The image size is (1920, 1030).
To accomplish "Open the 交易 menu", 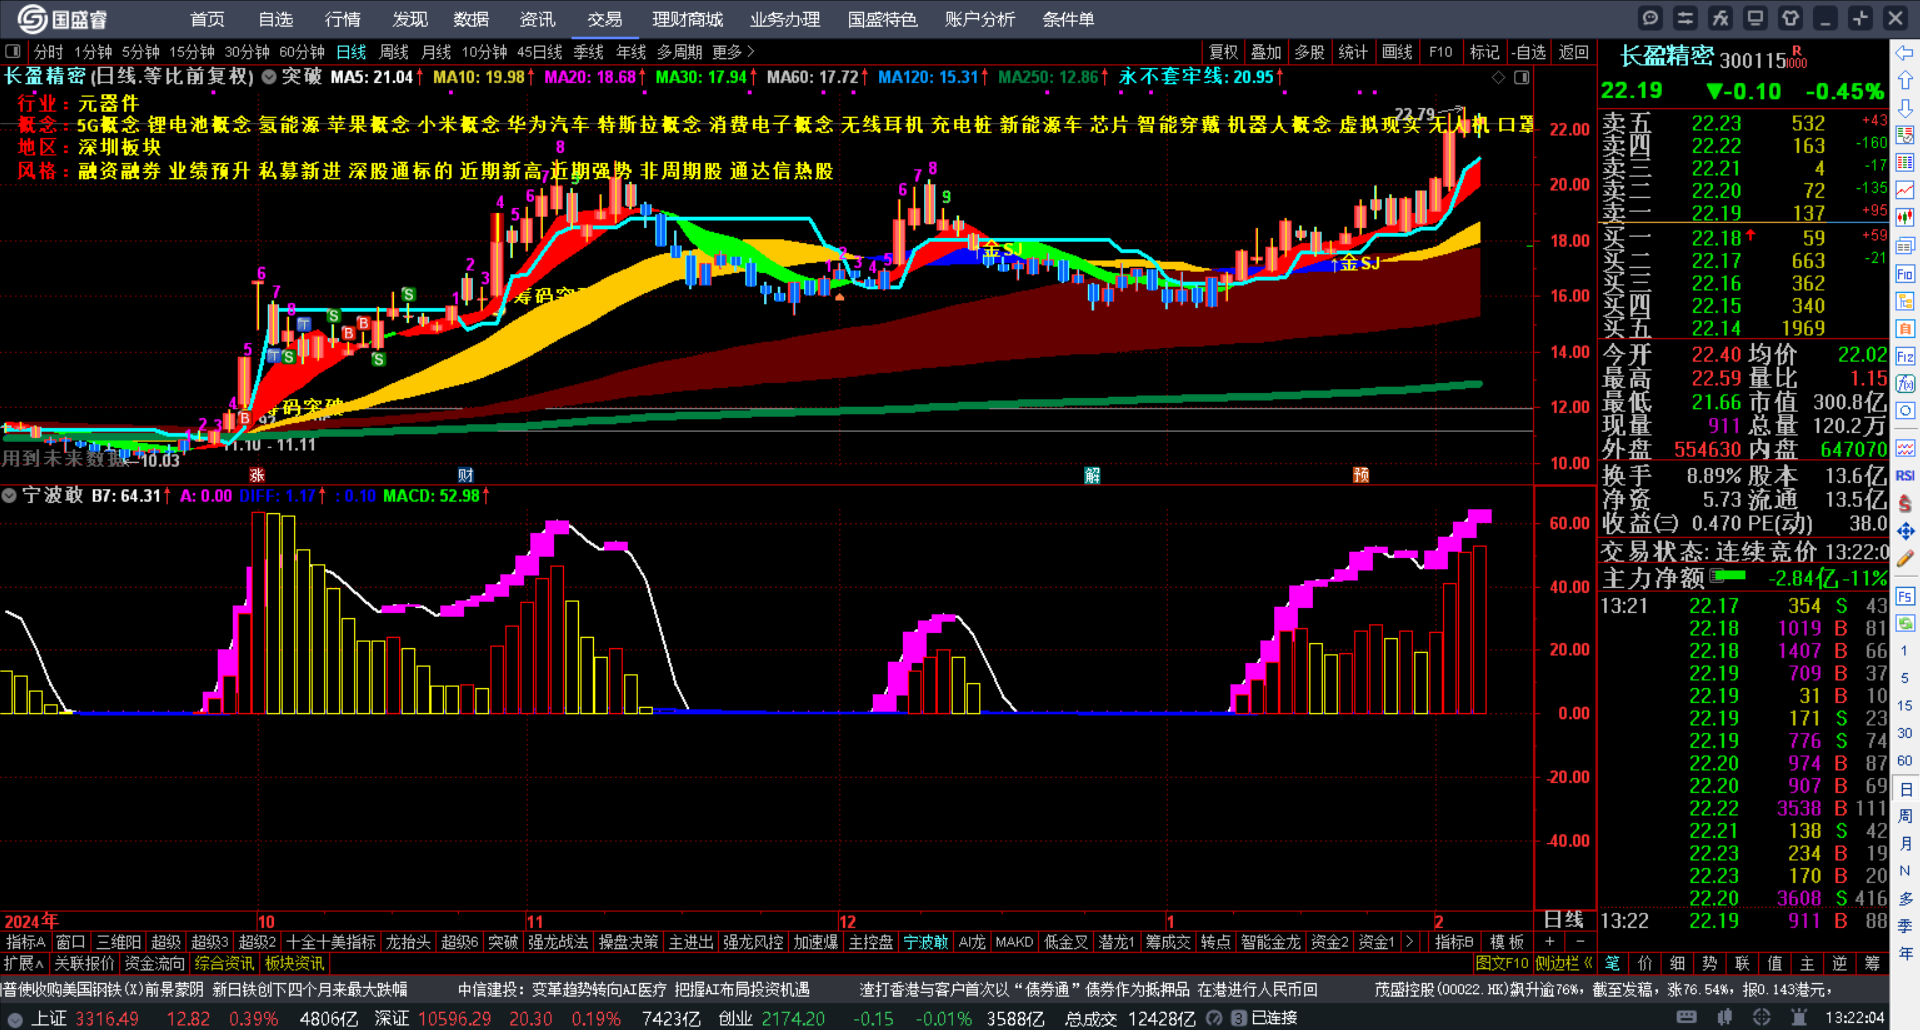I will 604,19.
